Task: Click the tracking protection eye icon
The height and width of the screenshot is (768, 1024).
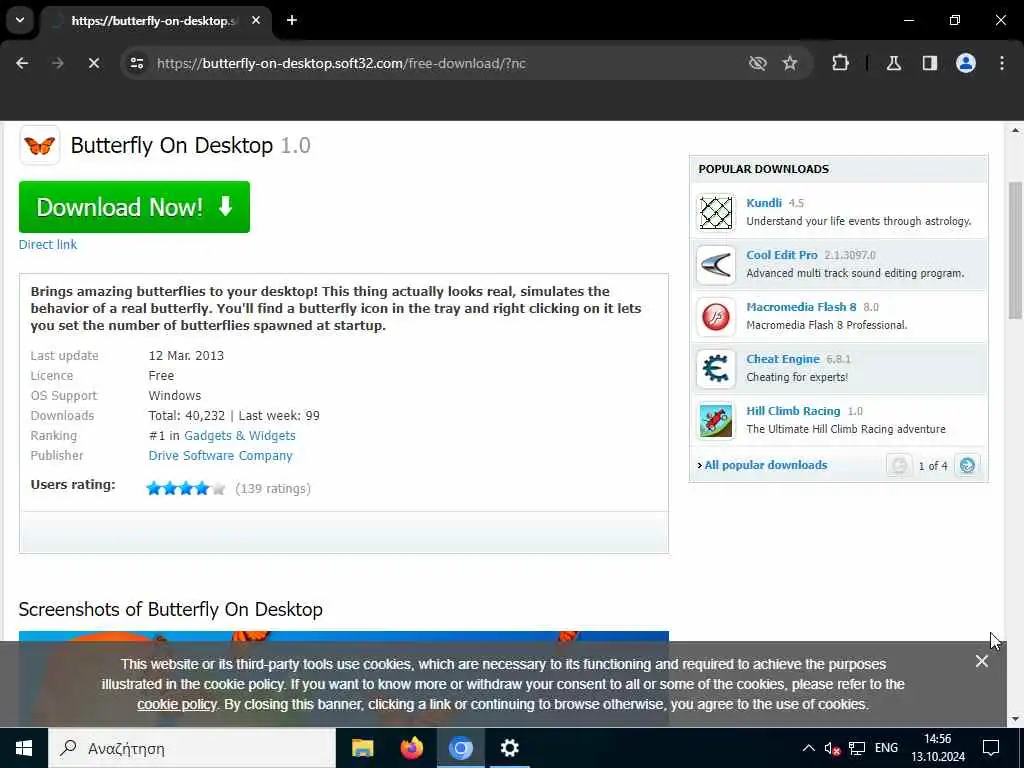Action: [x=758, y=63]
